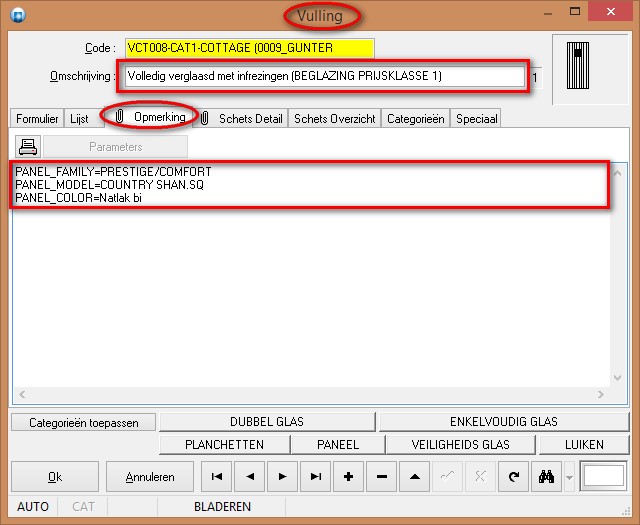This screenshot has height=525, width=640.
Task: Refresh data with the circular arrow button
Action: (513, 476)
